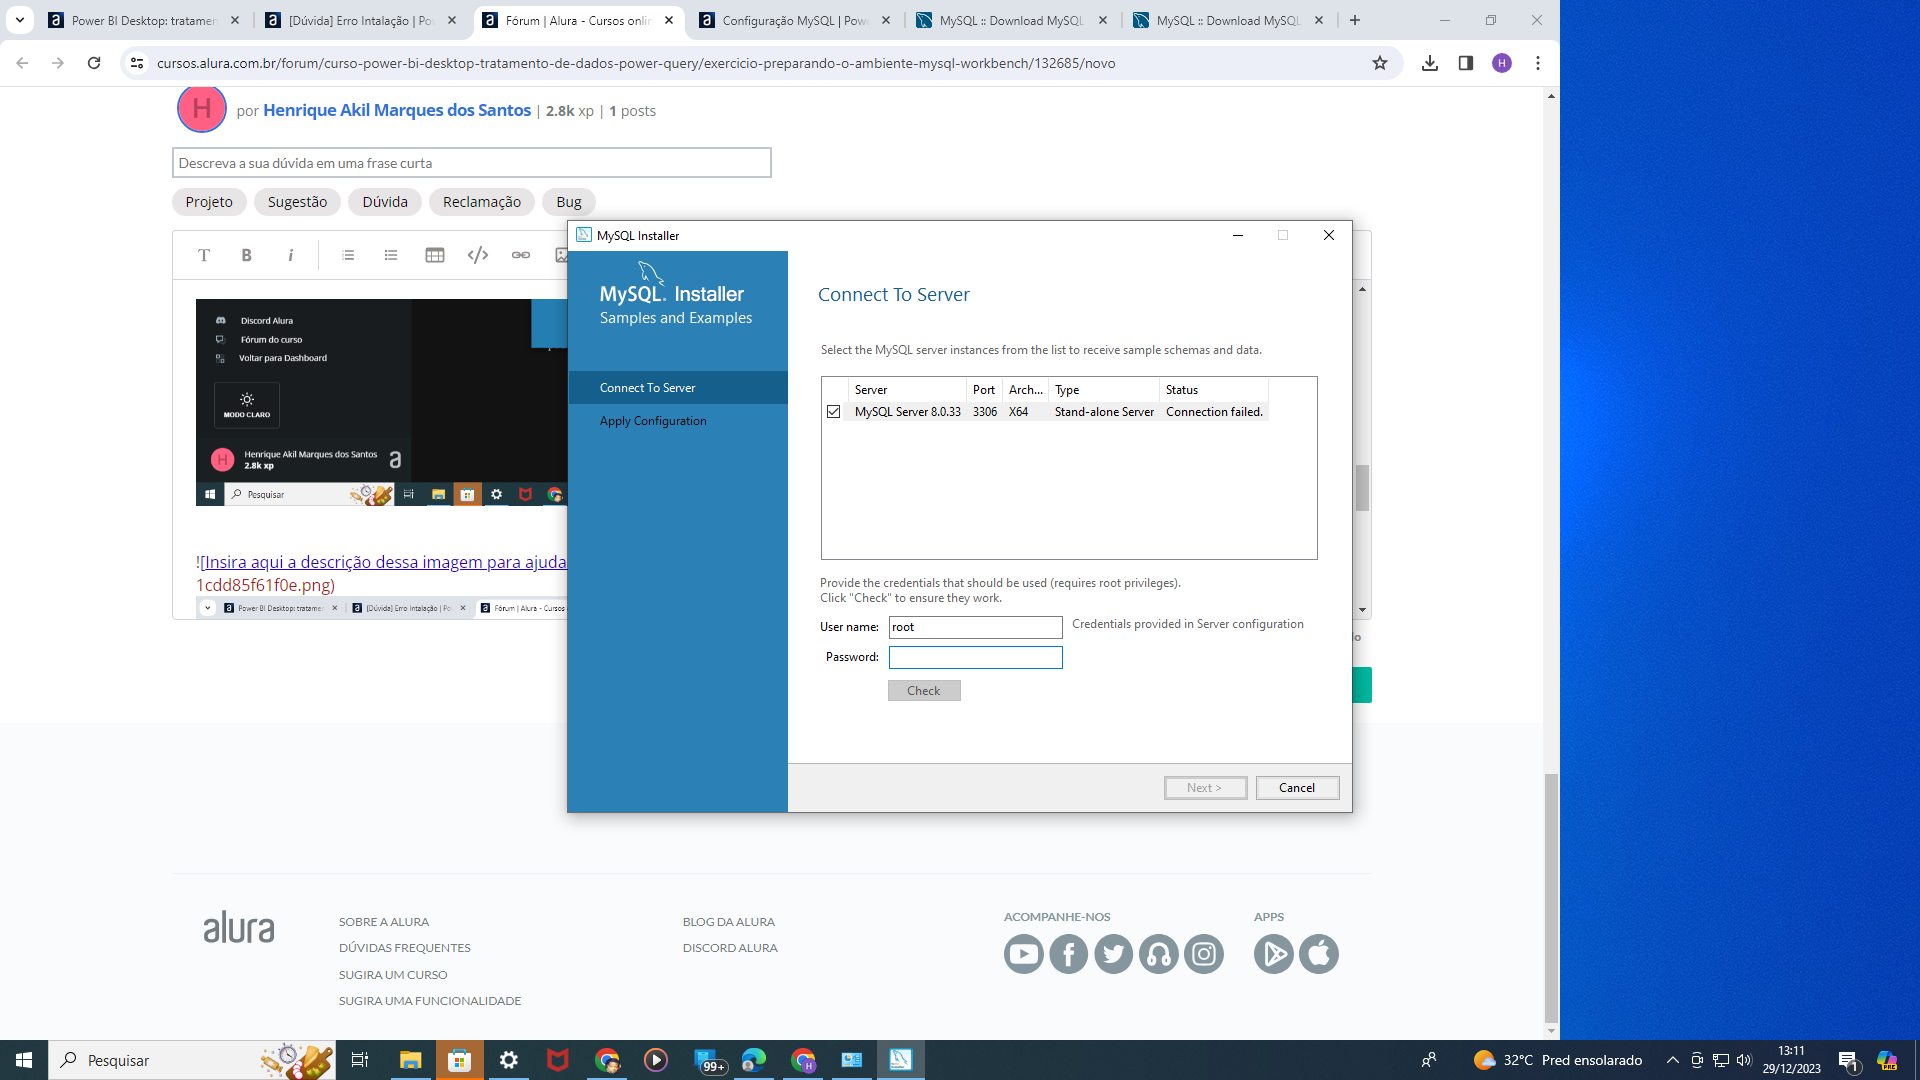This screenshot has height=1080, width=1920.
Task: Open DÚVIDAS FREQUENTES link
Action: coord(405,948)
